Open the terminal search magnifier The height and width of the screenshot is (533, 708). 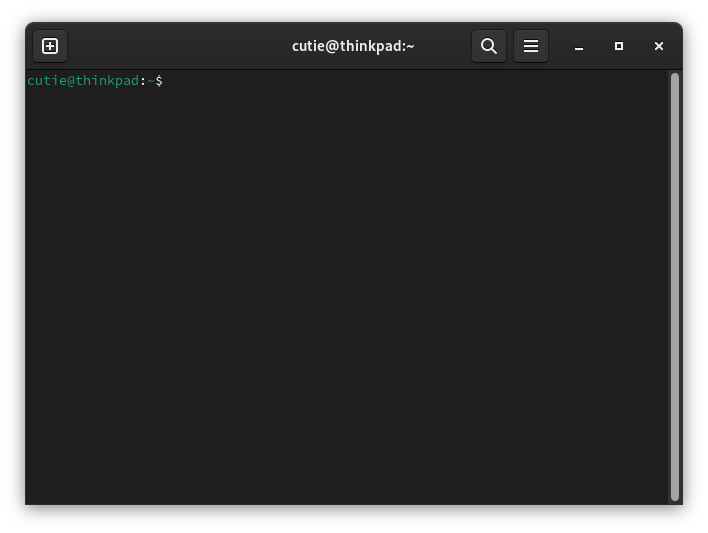pos(489,46)
